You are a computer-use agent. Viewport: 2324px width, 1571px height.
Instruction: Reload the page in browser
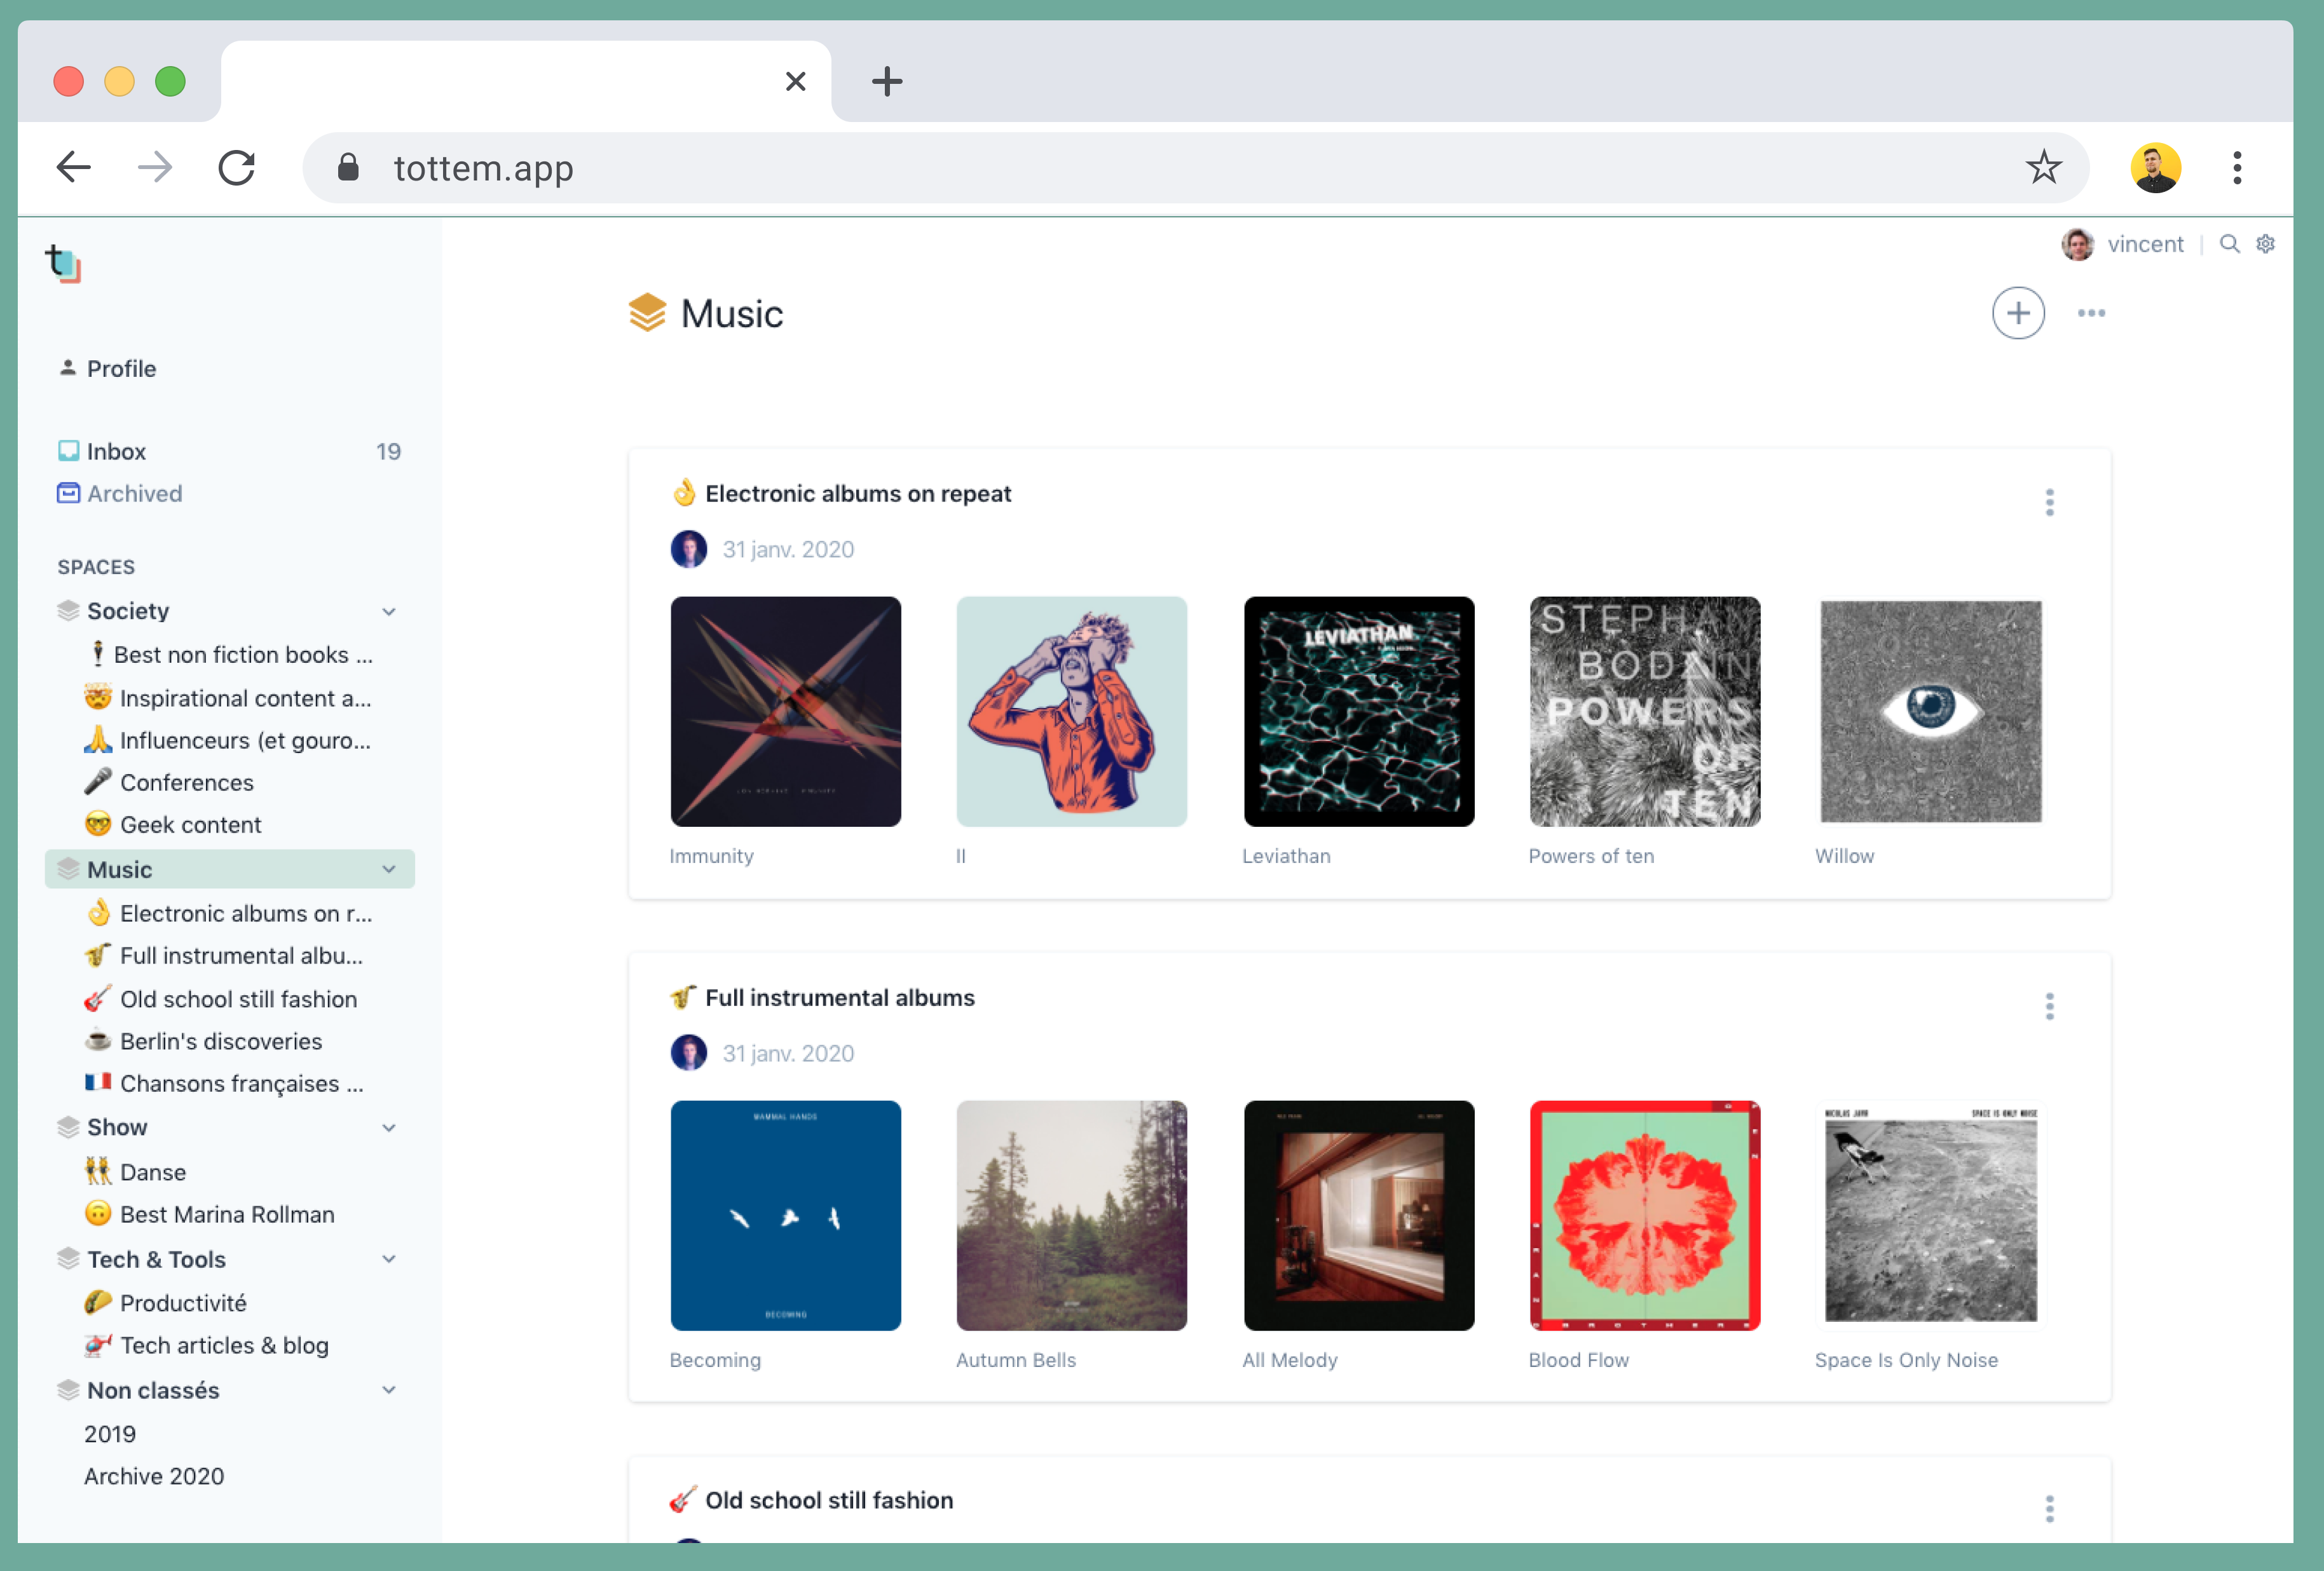pyautogui.click(x=237, y=167)
